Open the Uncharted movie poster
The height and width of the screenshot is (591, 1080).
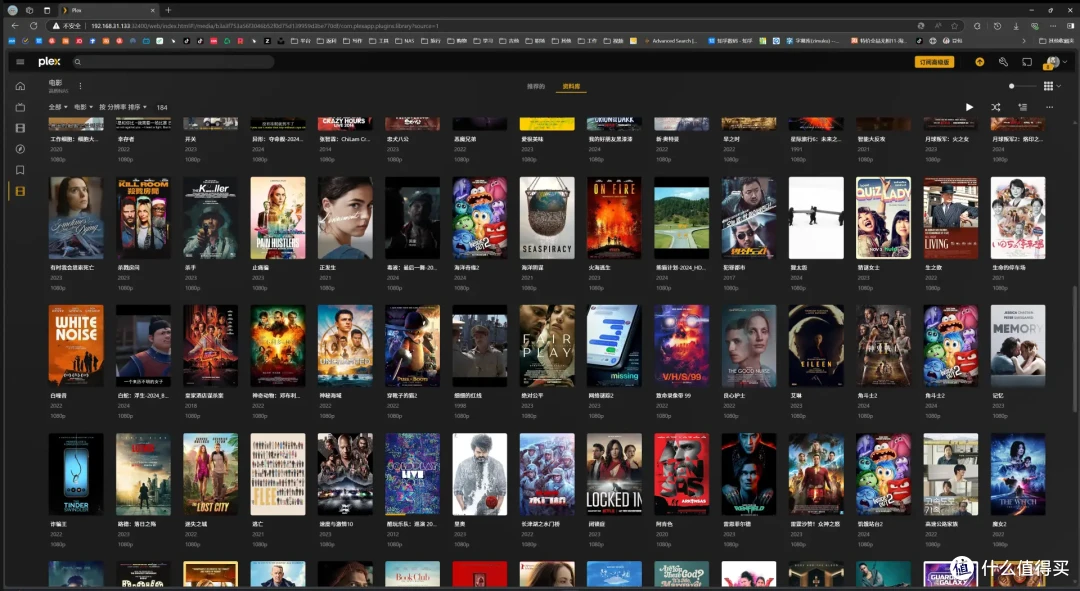(345, 346)
